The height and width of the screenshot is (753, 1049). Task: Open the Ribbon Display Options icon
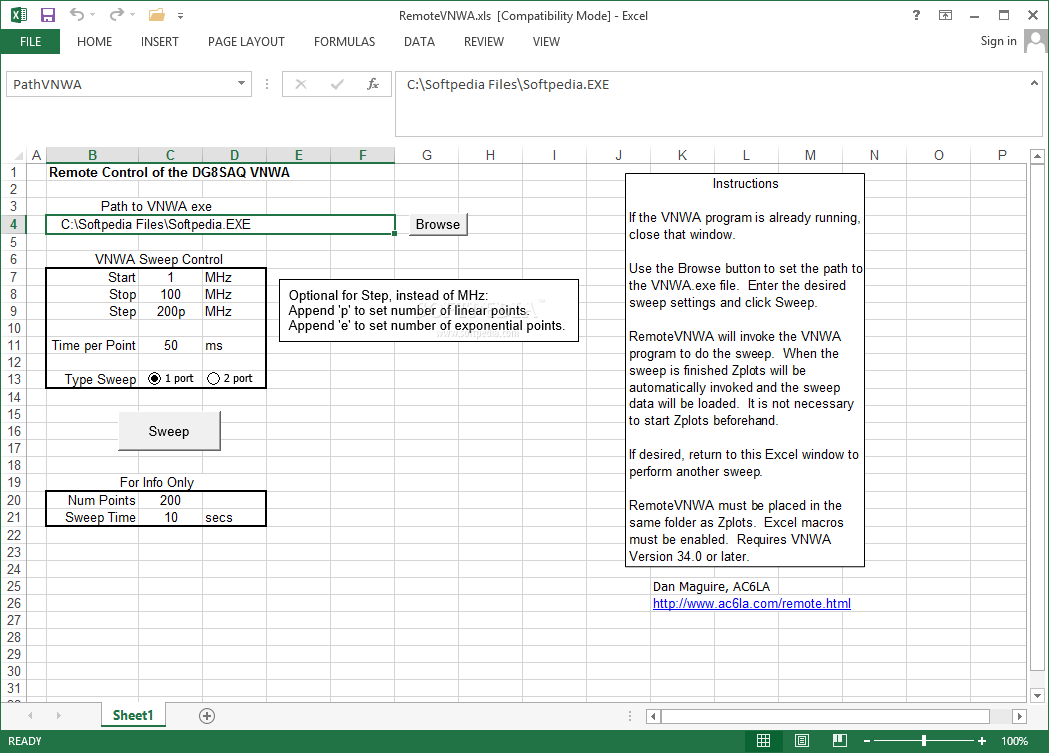click(945, 15)
